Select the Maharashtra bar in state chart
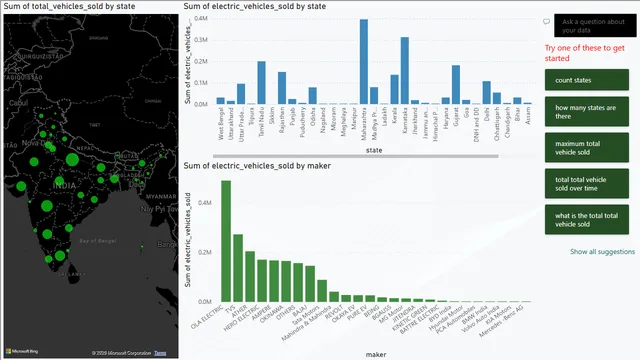This screenshot has height=360, width=640. [x=364, y=62]
